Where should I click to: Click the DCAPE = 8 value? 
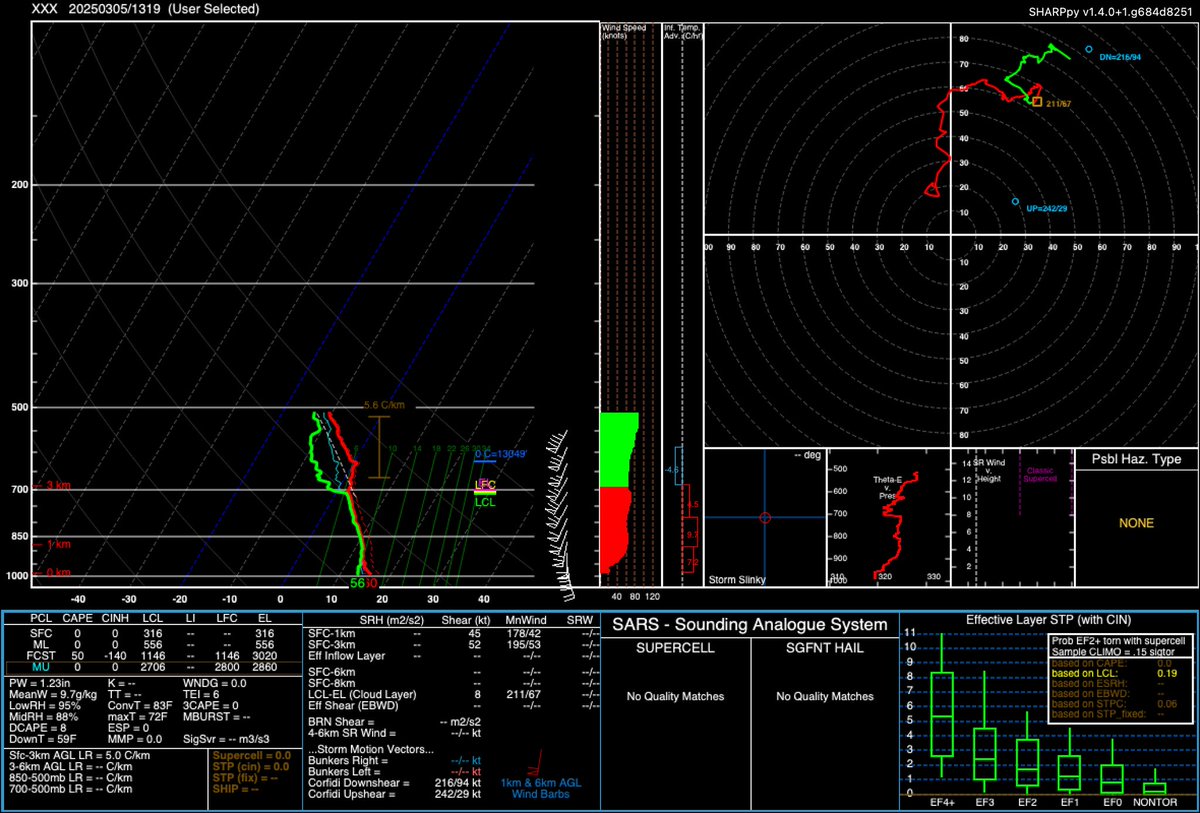click(39, 727)
